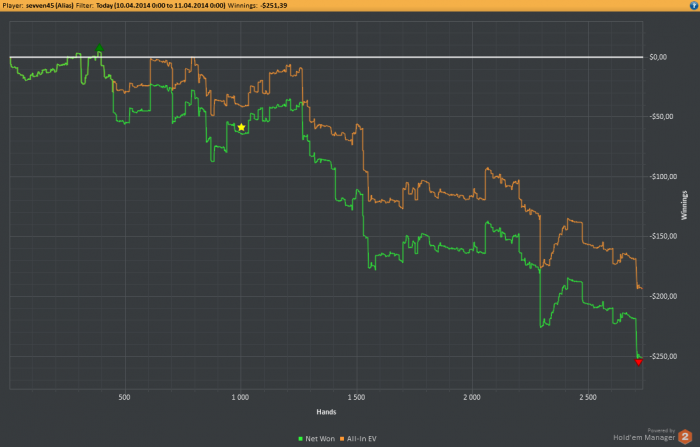Viewport: 700px width, 447px height.
Task: Click the 2 500 hands axis label
Action: click(x=588, y=397)
